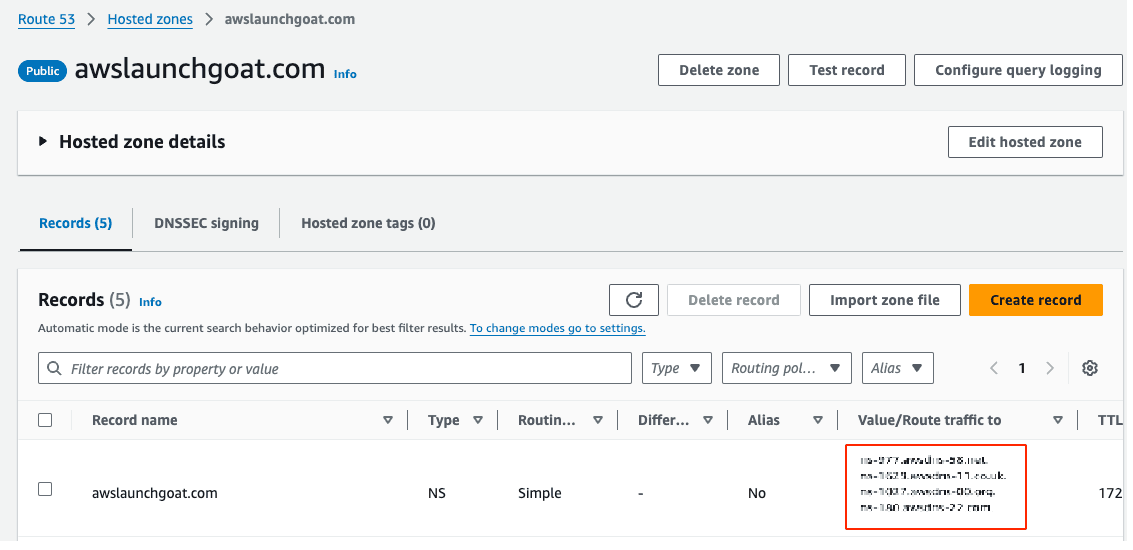The height and width of the screenshot is (550, 1133).
Task: Click Configure query logging button
Action: click(x=1018, y=70)
